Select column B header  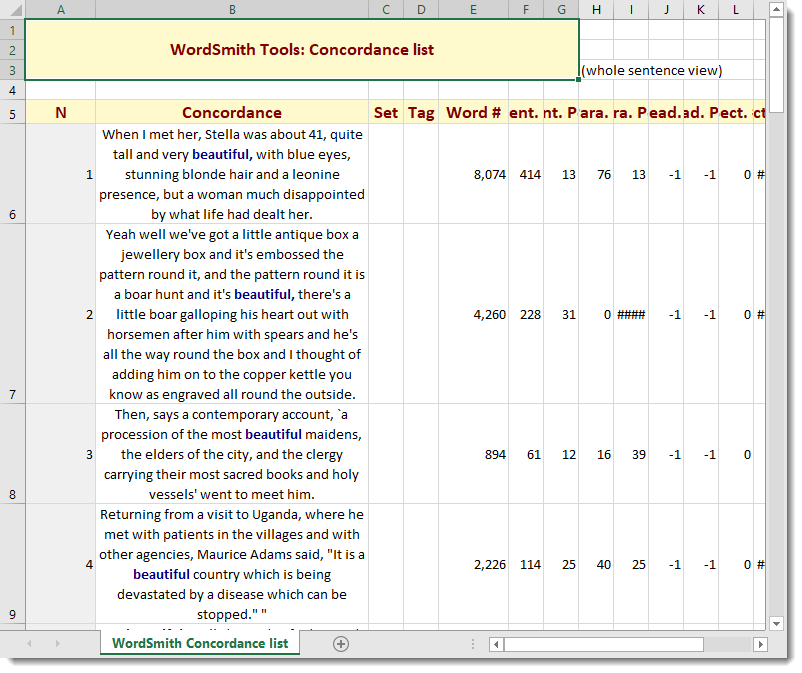(x=233, y=9)
